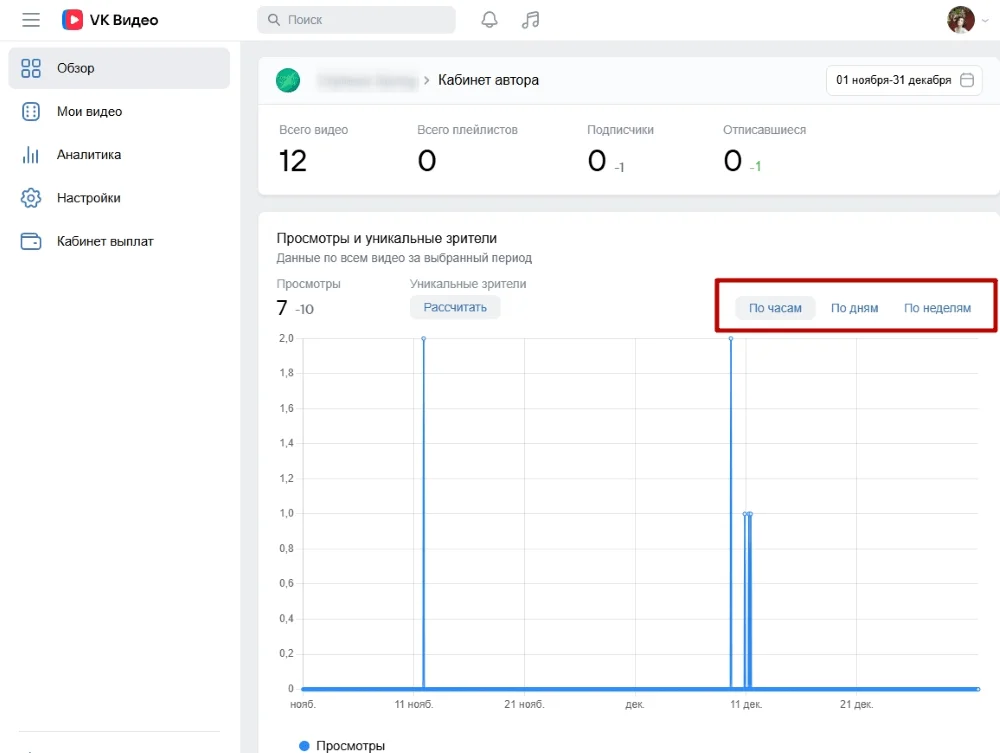
Task: Click the Аналитика bar chart icon
Action: point(31,155)
